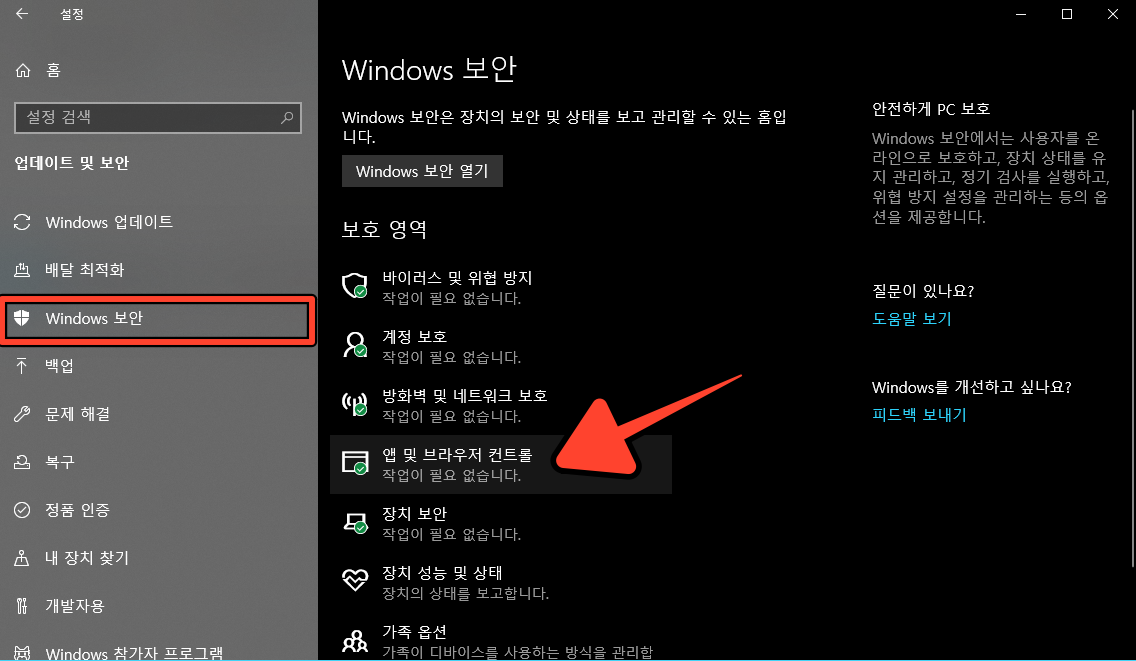The width and height of the screenshot is (1136, 661).
Task: Open the 피드백 보내기 link
Action: click(919, 415)
